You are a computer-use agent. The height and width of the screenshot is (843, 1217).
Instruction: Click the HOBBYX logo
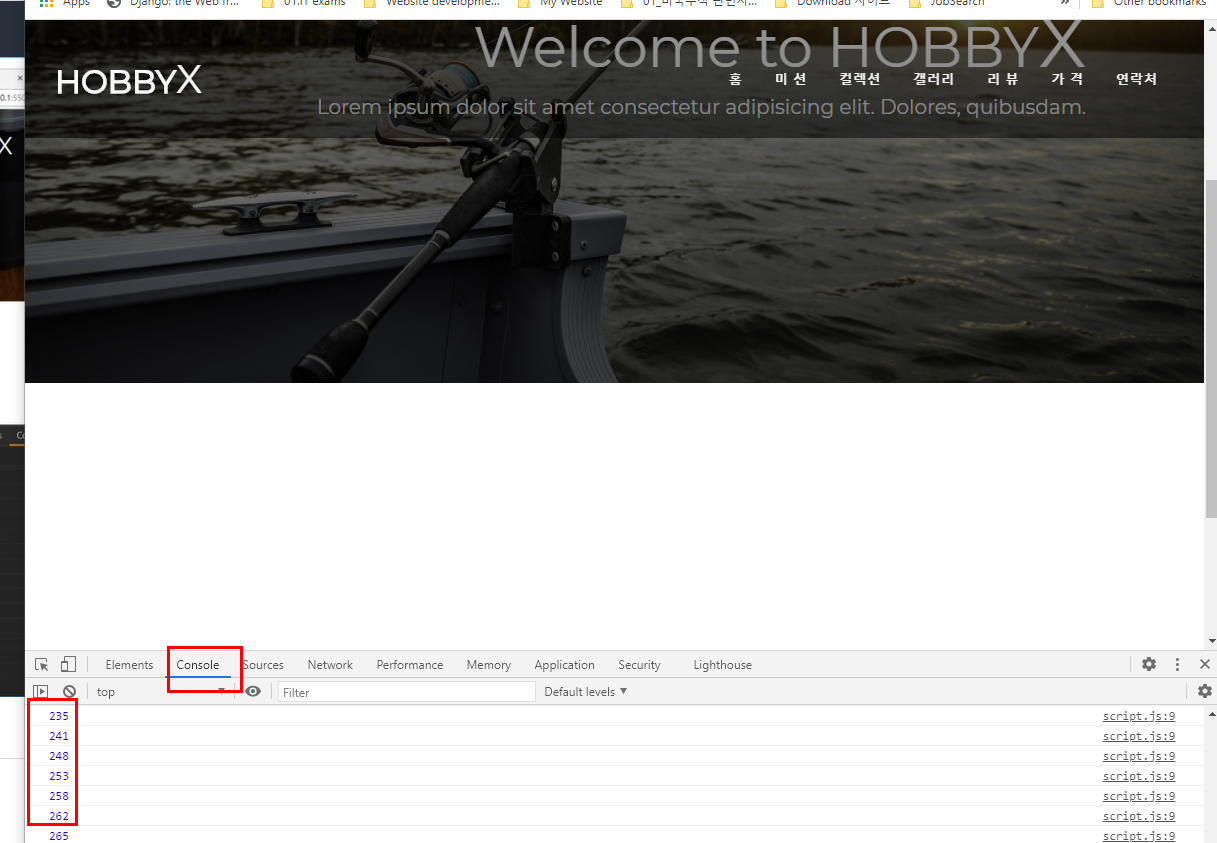(130, 81)
